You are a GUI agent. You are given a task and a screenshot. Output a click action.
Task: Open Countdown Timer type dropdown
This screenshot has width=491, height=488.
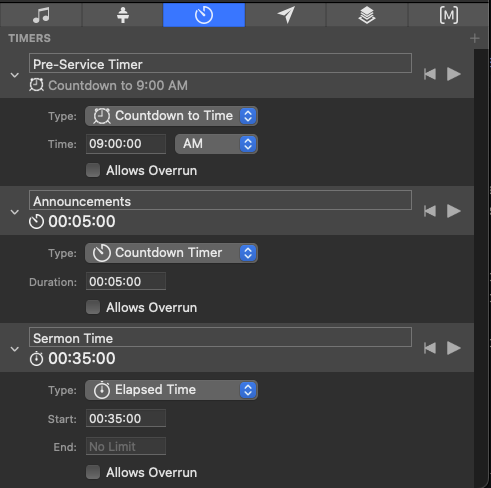point(171,253)
